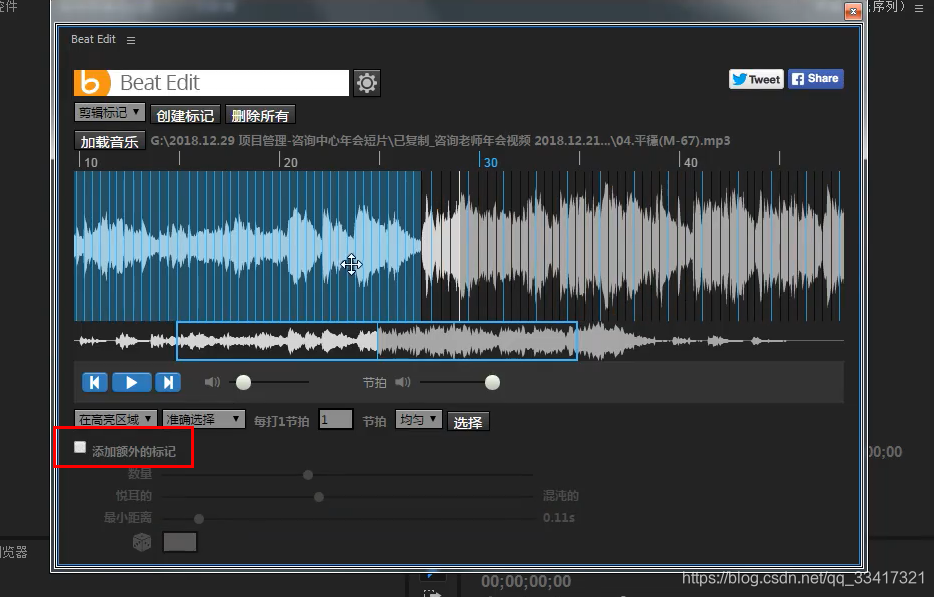Adjust the music volume slider knob

(243, 383)
